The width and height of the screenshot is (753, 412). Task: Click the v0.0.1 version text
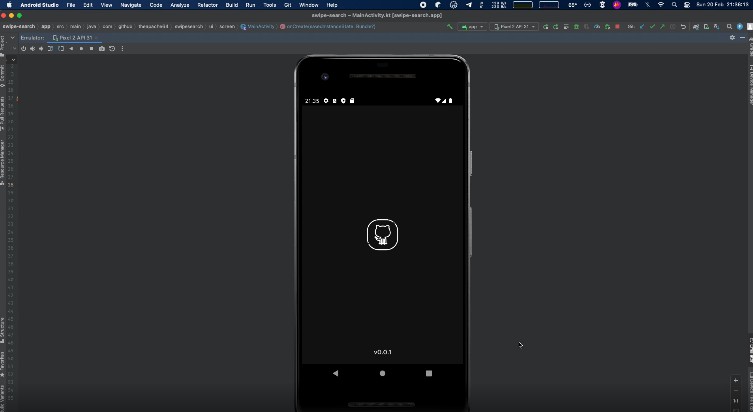[x=382, y=352]
